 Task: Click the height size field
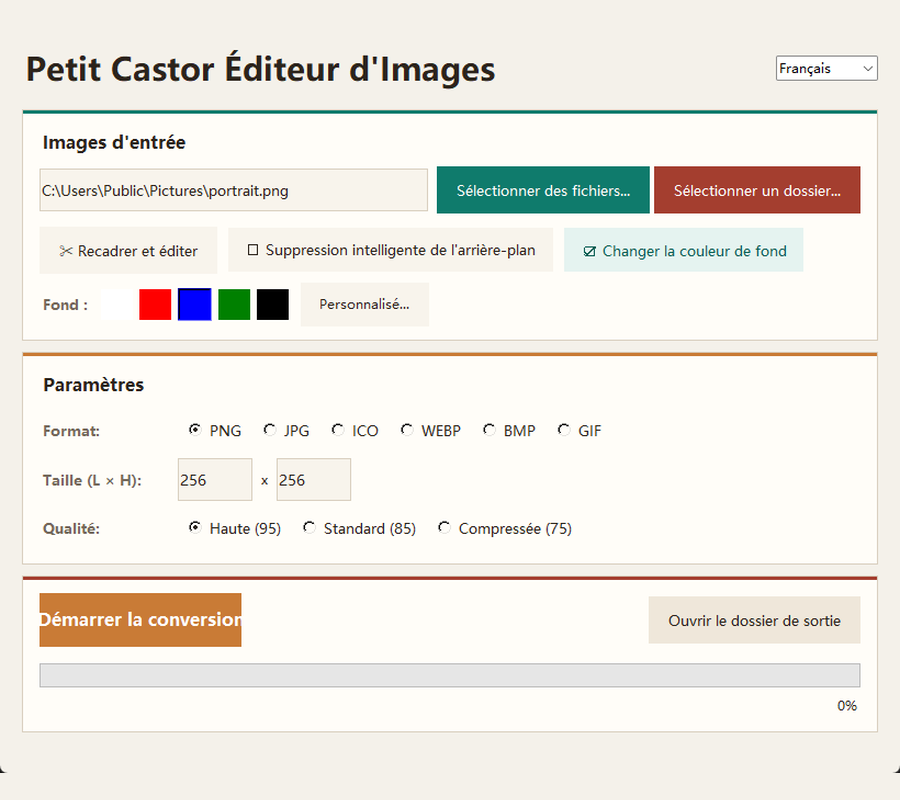tap(313, 480)
